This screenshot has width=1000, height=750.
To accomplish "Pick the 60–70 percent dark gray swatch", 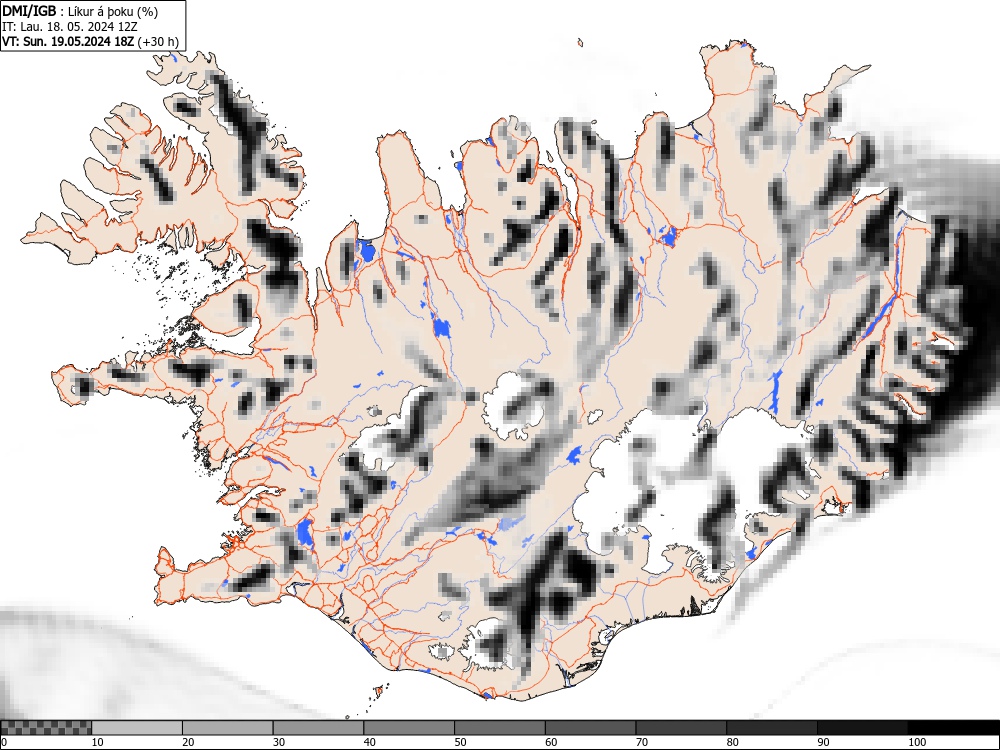I will click(x=591, y=728).
